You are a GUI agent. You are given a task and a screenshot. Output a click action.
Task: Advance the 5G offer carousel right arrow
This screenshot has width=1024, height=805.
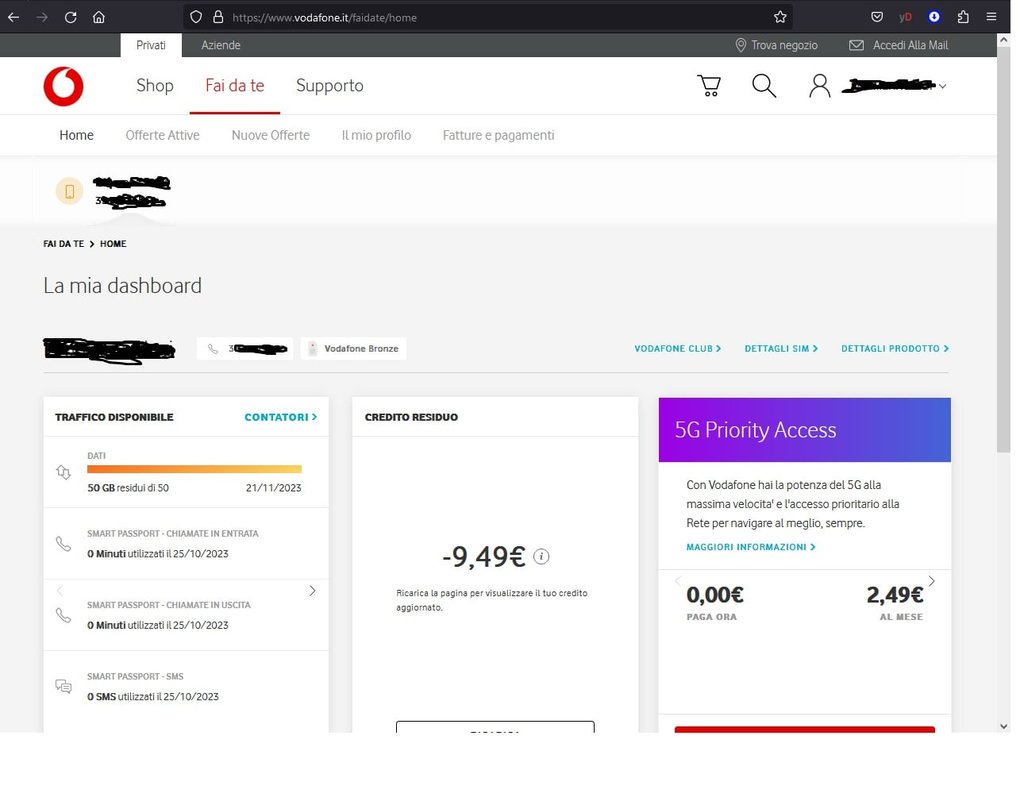pos(932,581)
